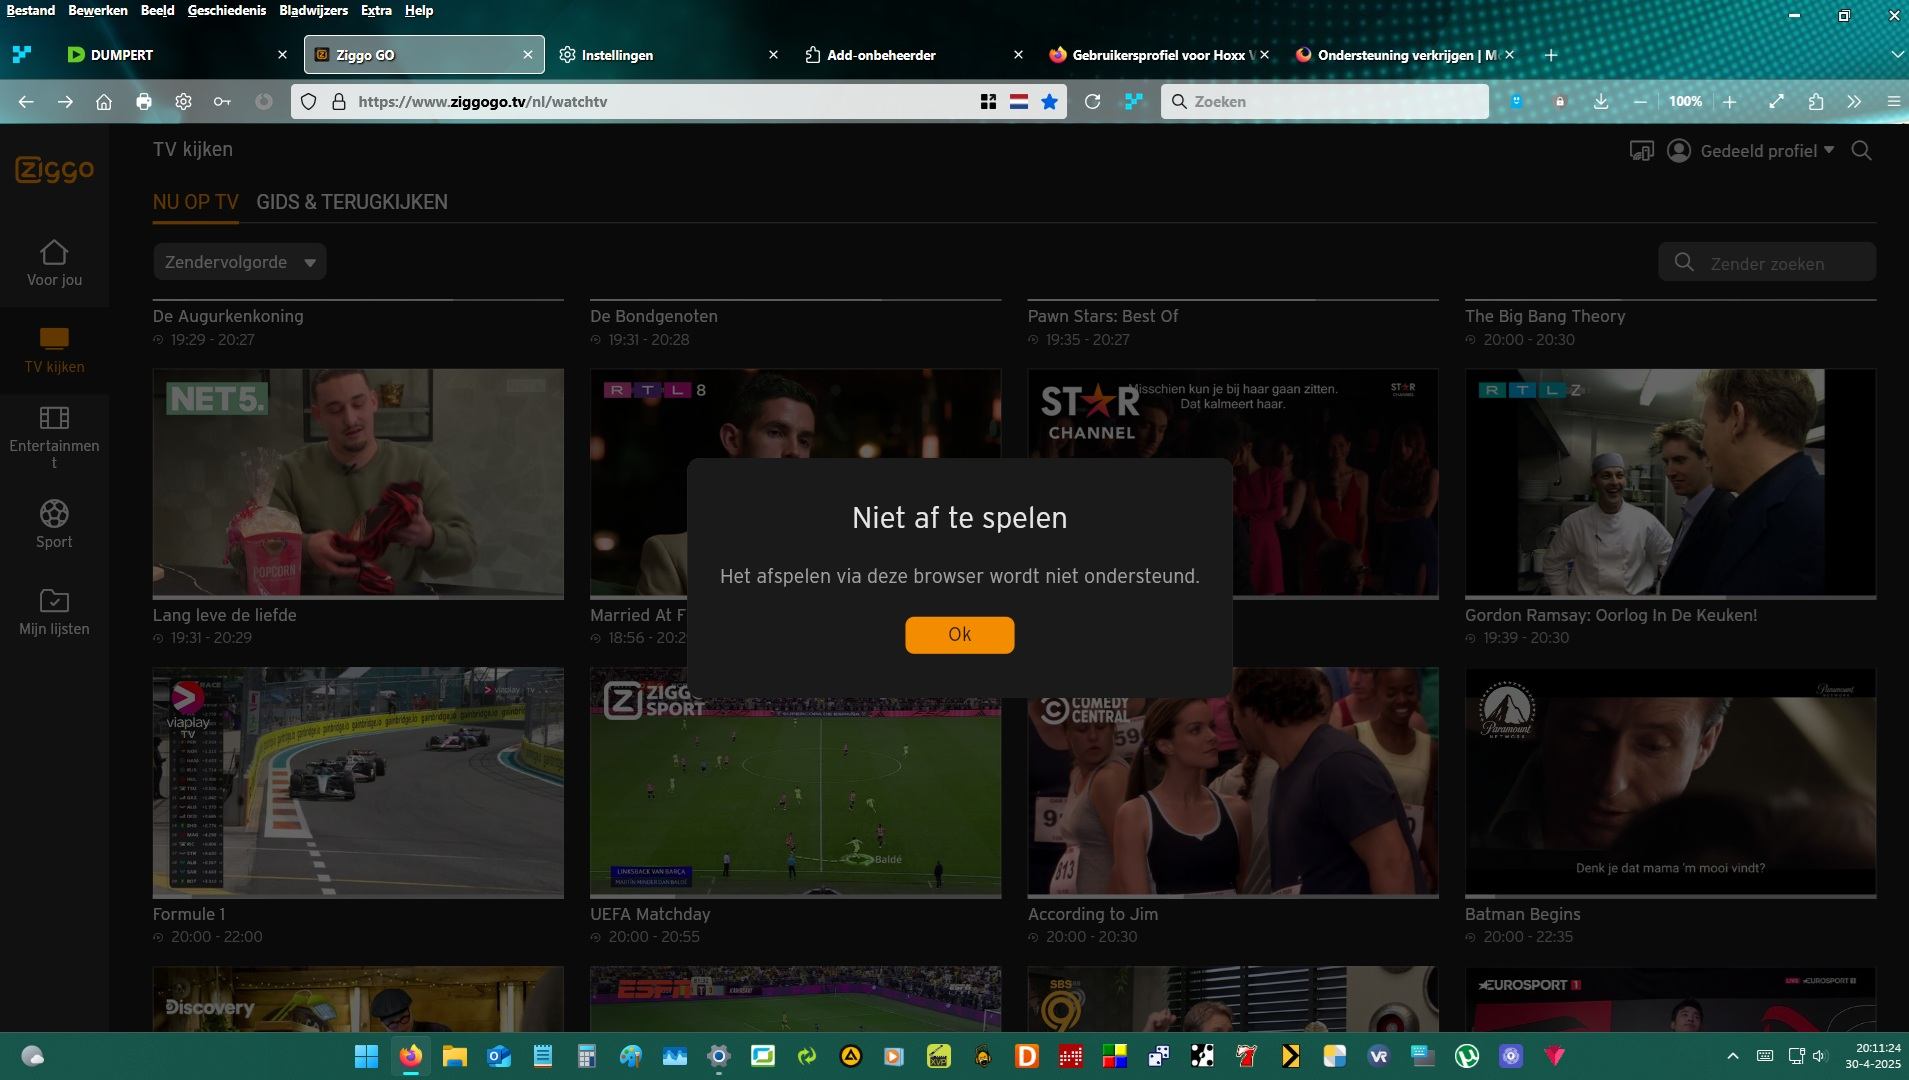Viewport: 1909px width, 1080px height.
Task: Select TV kijken in the sidebar
Action: [54, 350]
